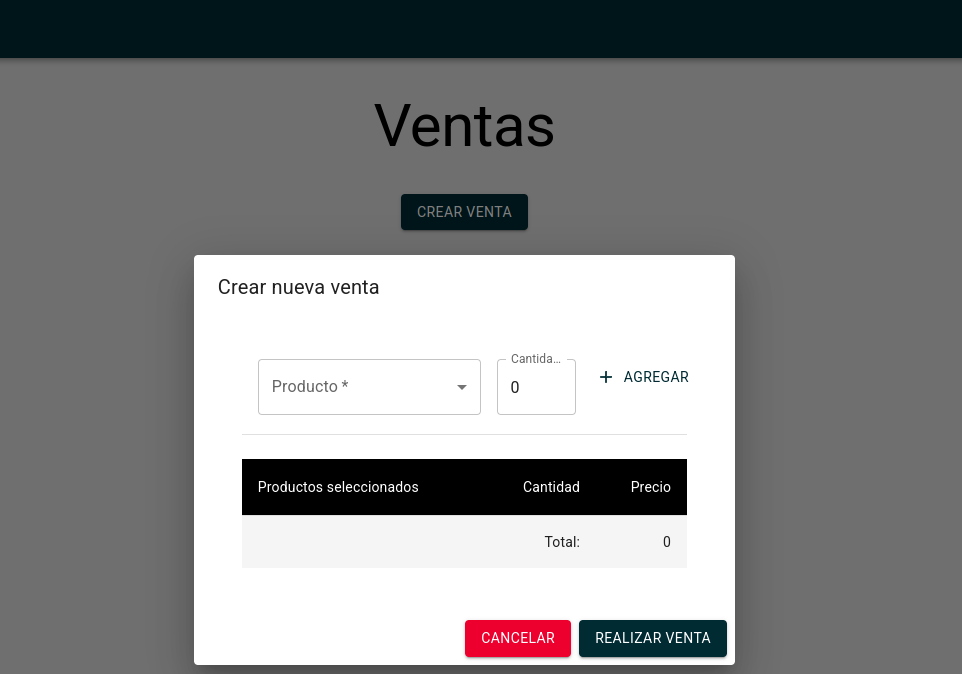This screenshot has height=674, width=962.
Task: Click the plus icon next to AGREGAR
Action: 606,377
